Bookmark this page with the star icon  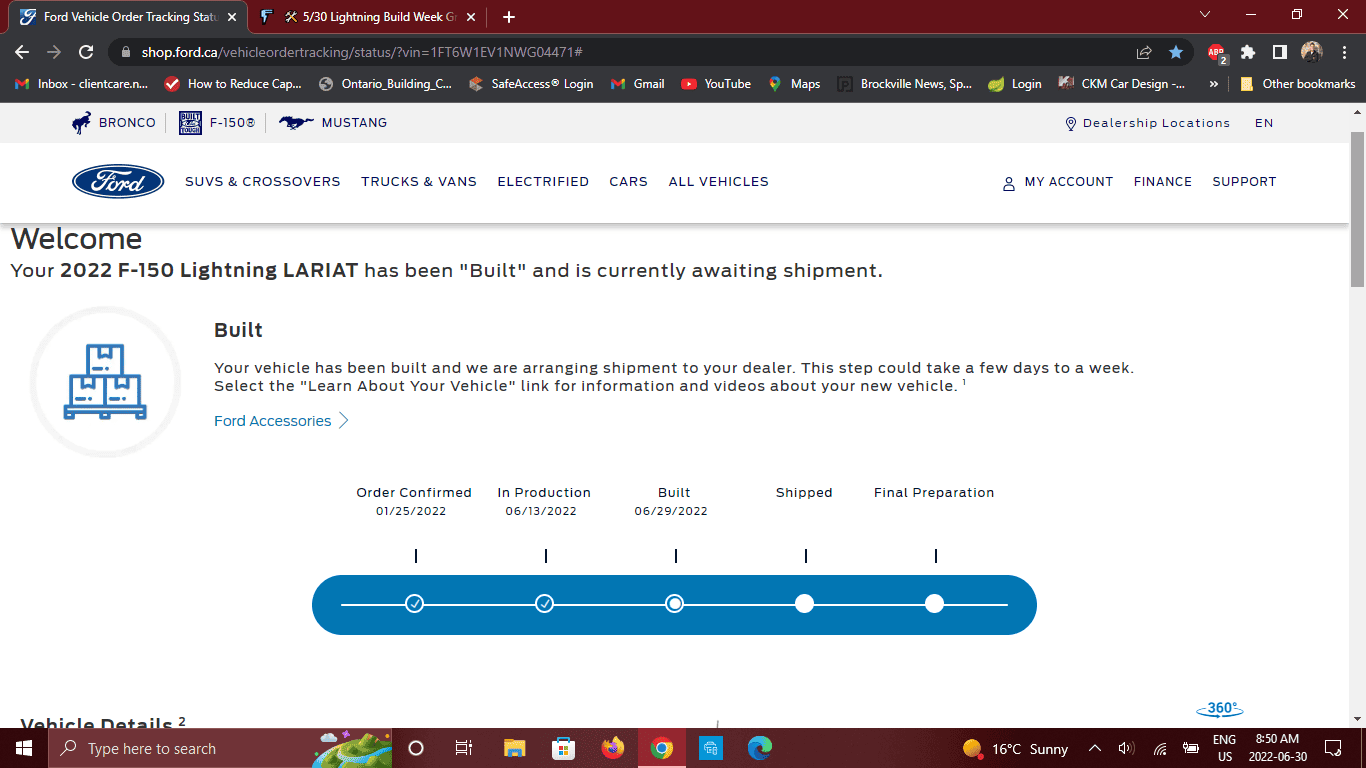pos(1176,52)
